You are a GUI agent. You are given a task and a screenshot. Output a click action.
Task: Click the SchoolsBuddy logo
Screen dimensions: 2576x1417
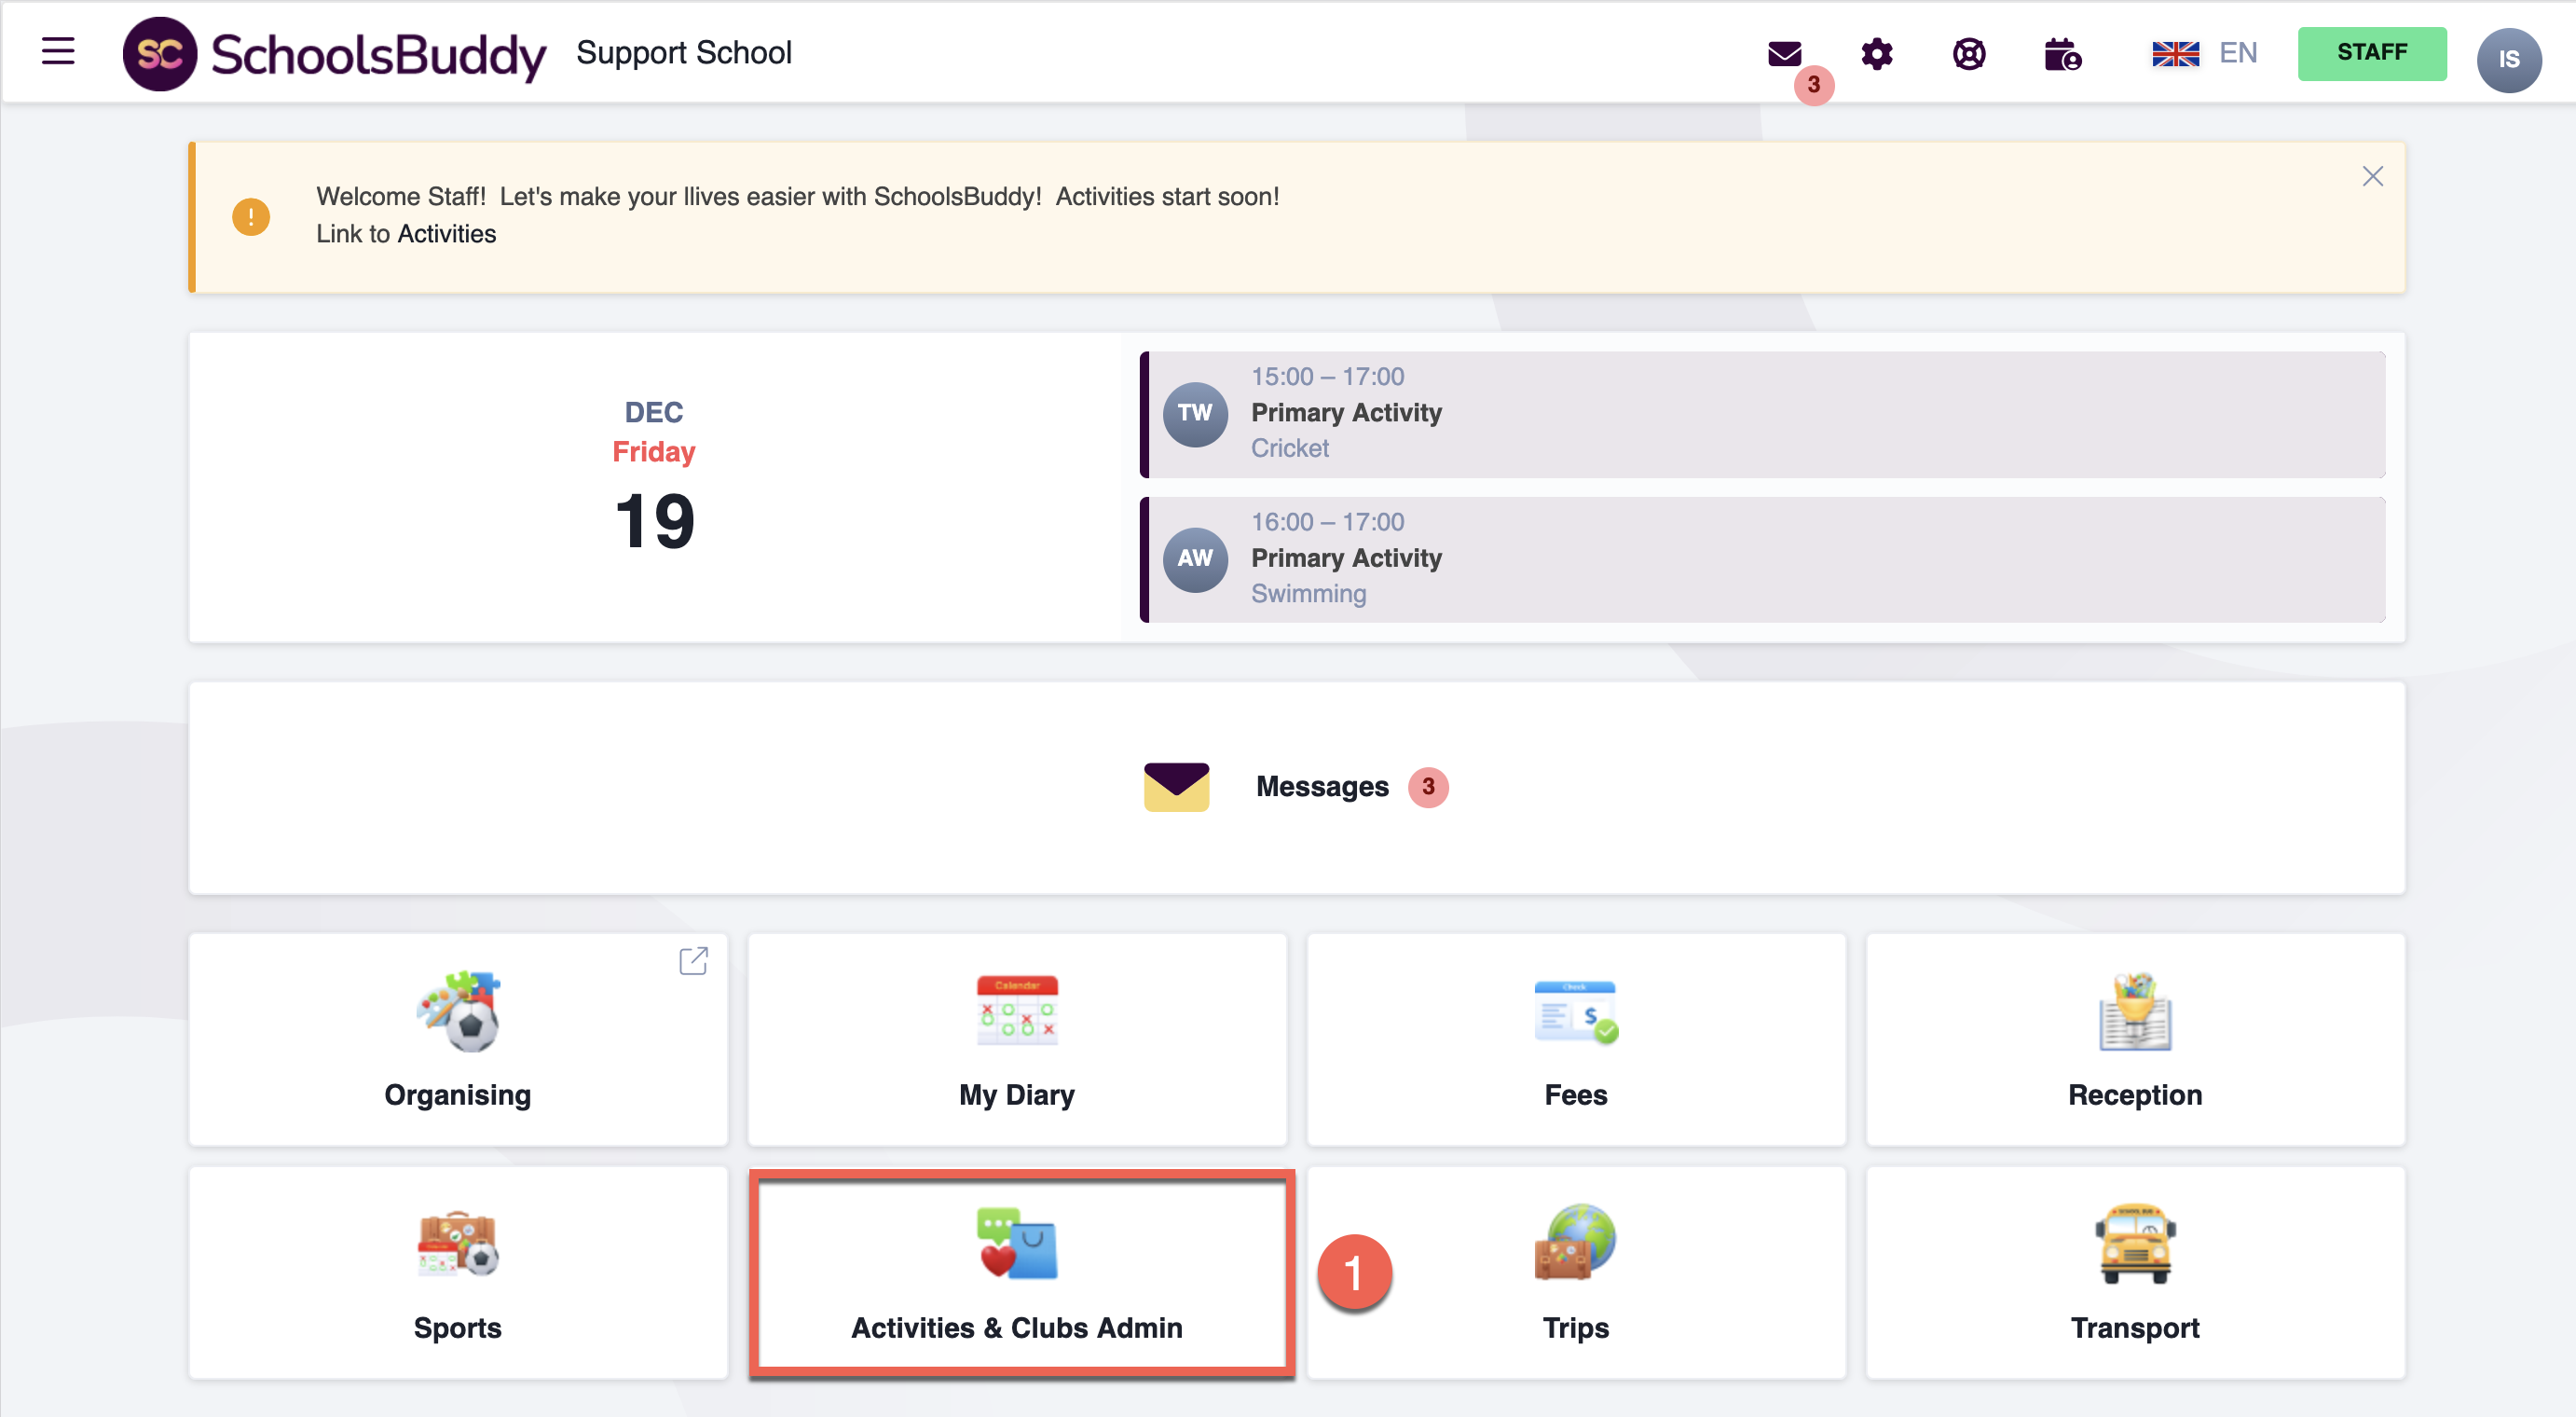[334, 54]
